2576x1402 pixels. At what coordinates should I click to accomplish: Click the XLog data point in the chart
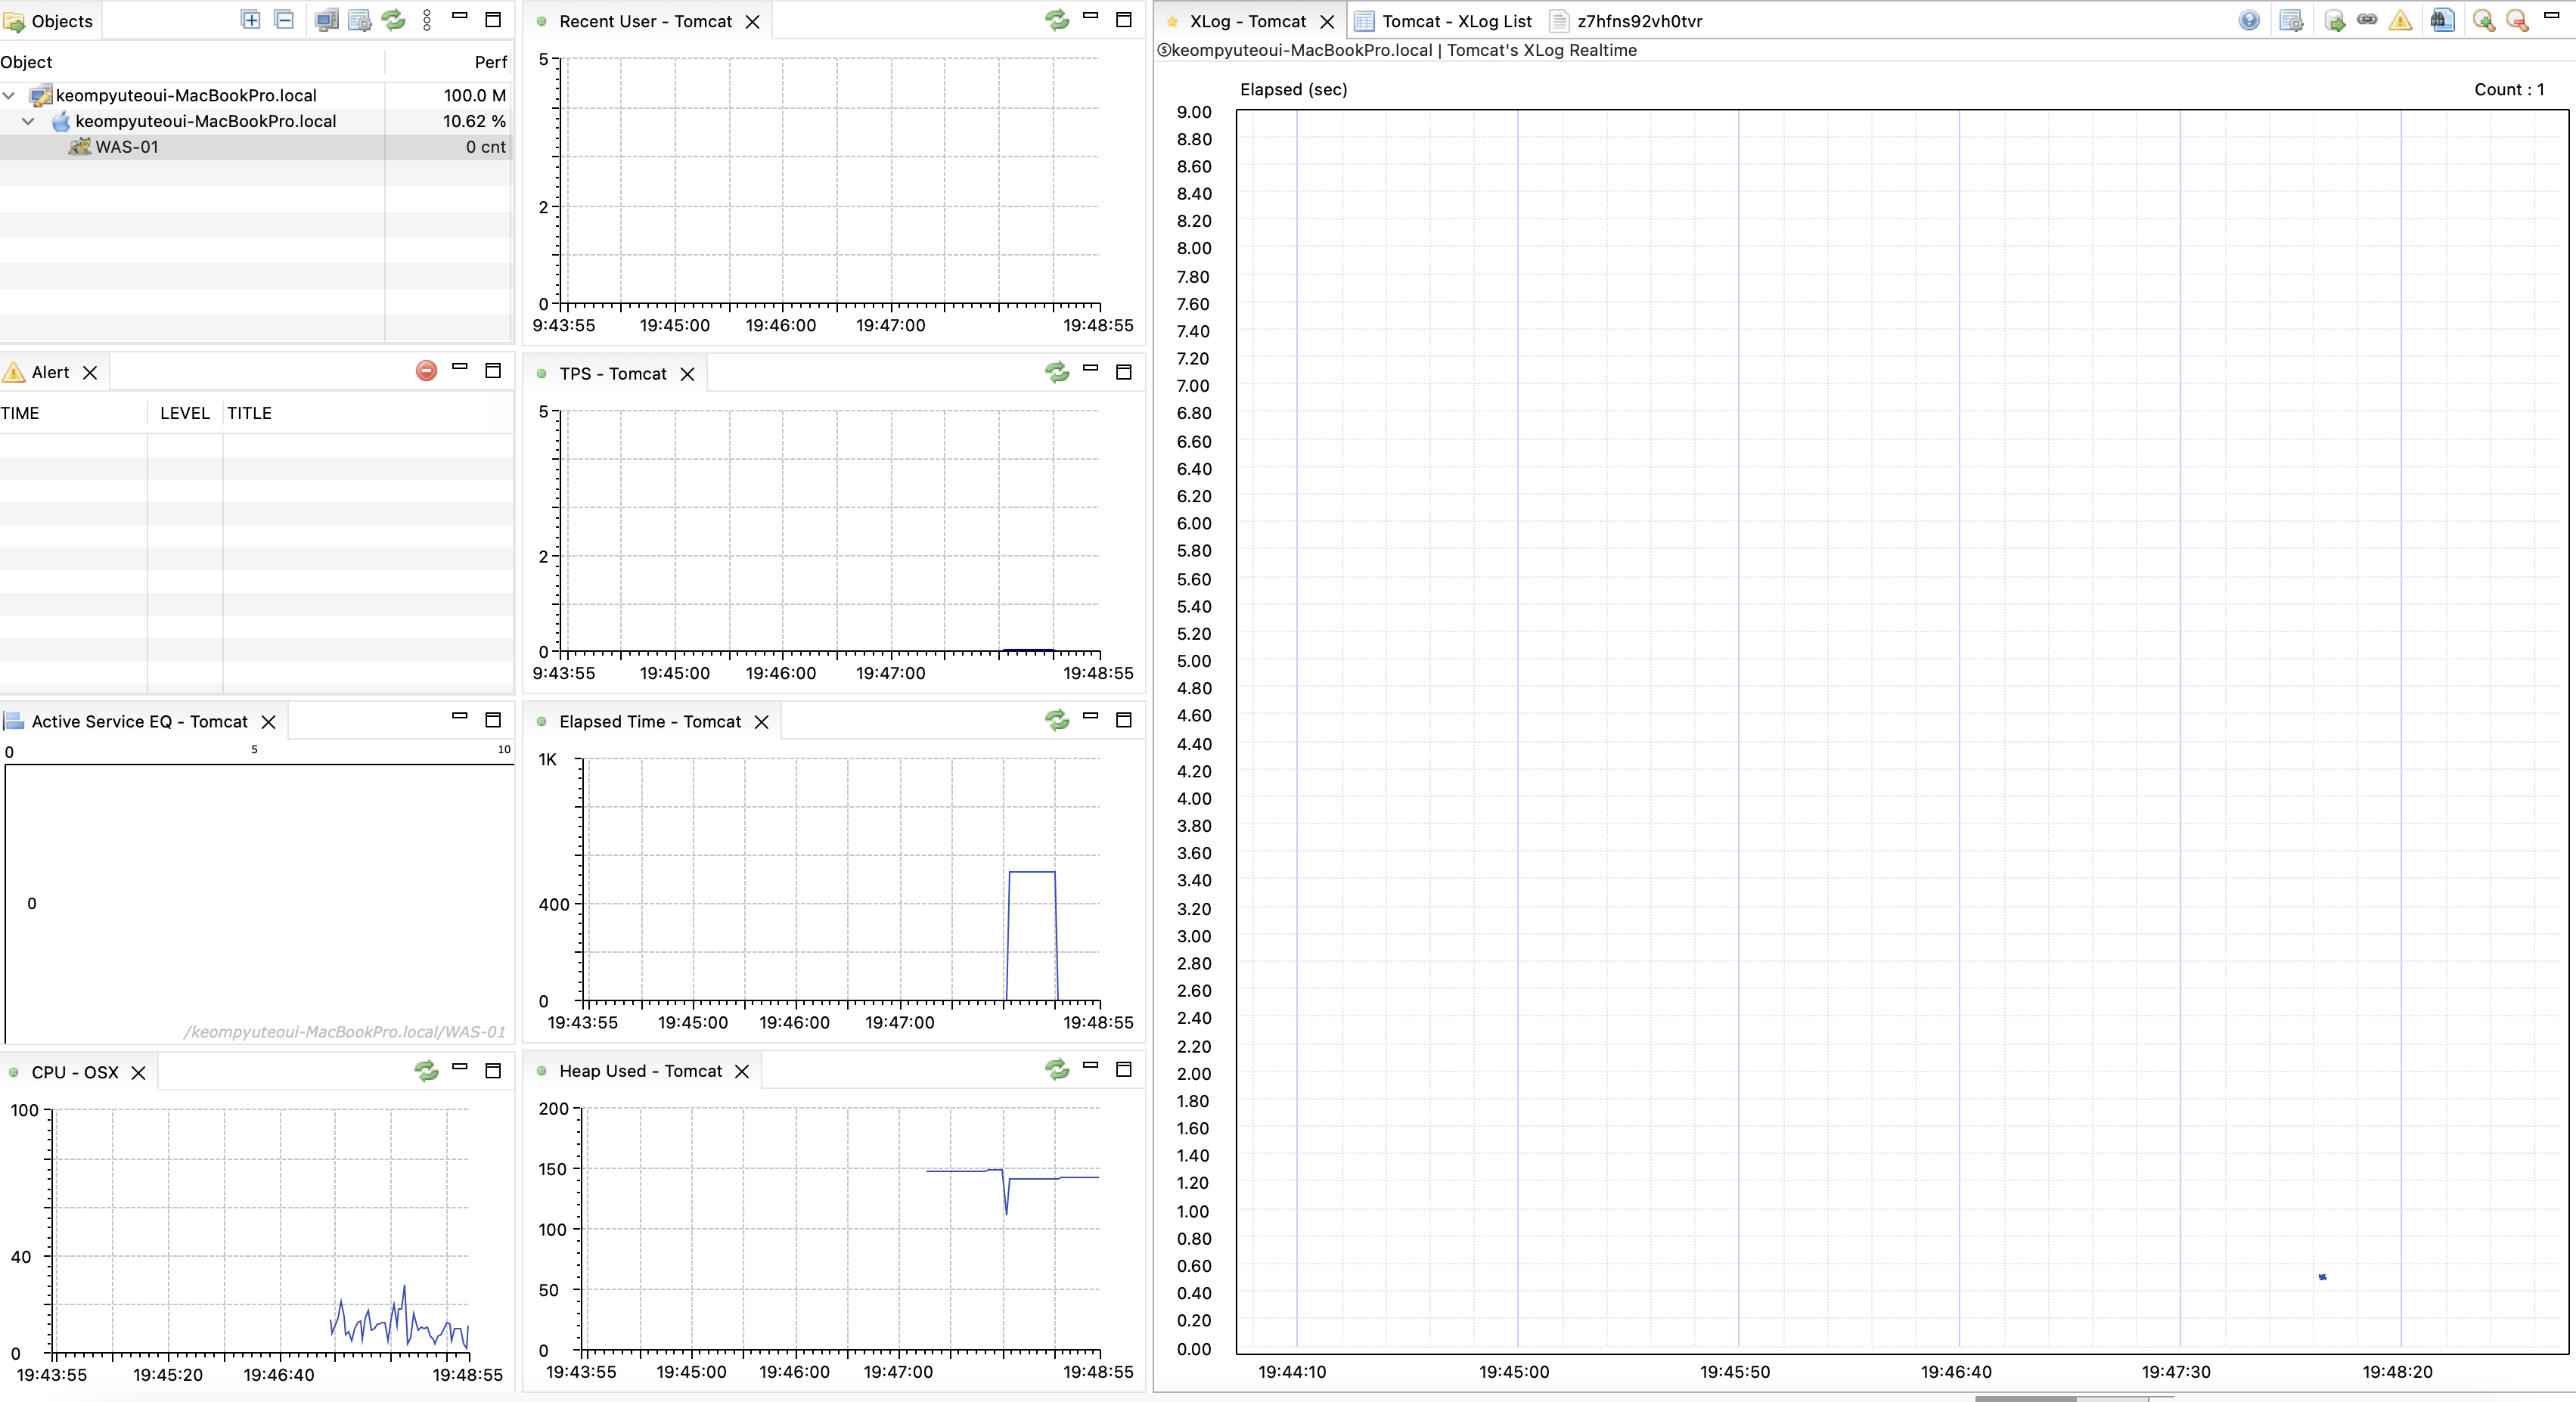point(2322,1277)
